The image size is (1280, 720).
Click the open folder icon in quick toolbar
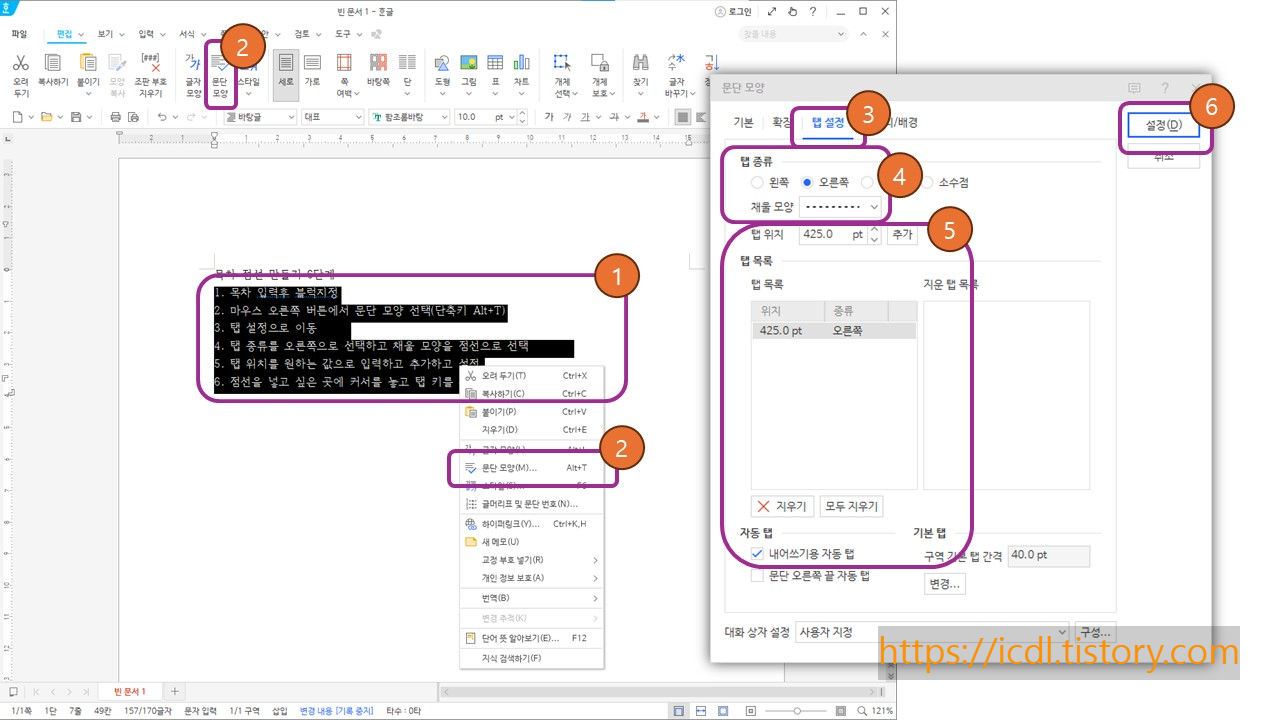pos(46,117)
